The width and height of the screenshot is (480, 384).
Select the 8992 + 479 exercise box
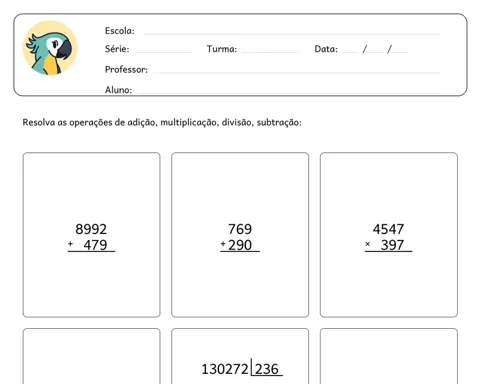[92, 235]
